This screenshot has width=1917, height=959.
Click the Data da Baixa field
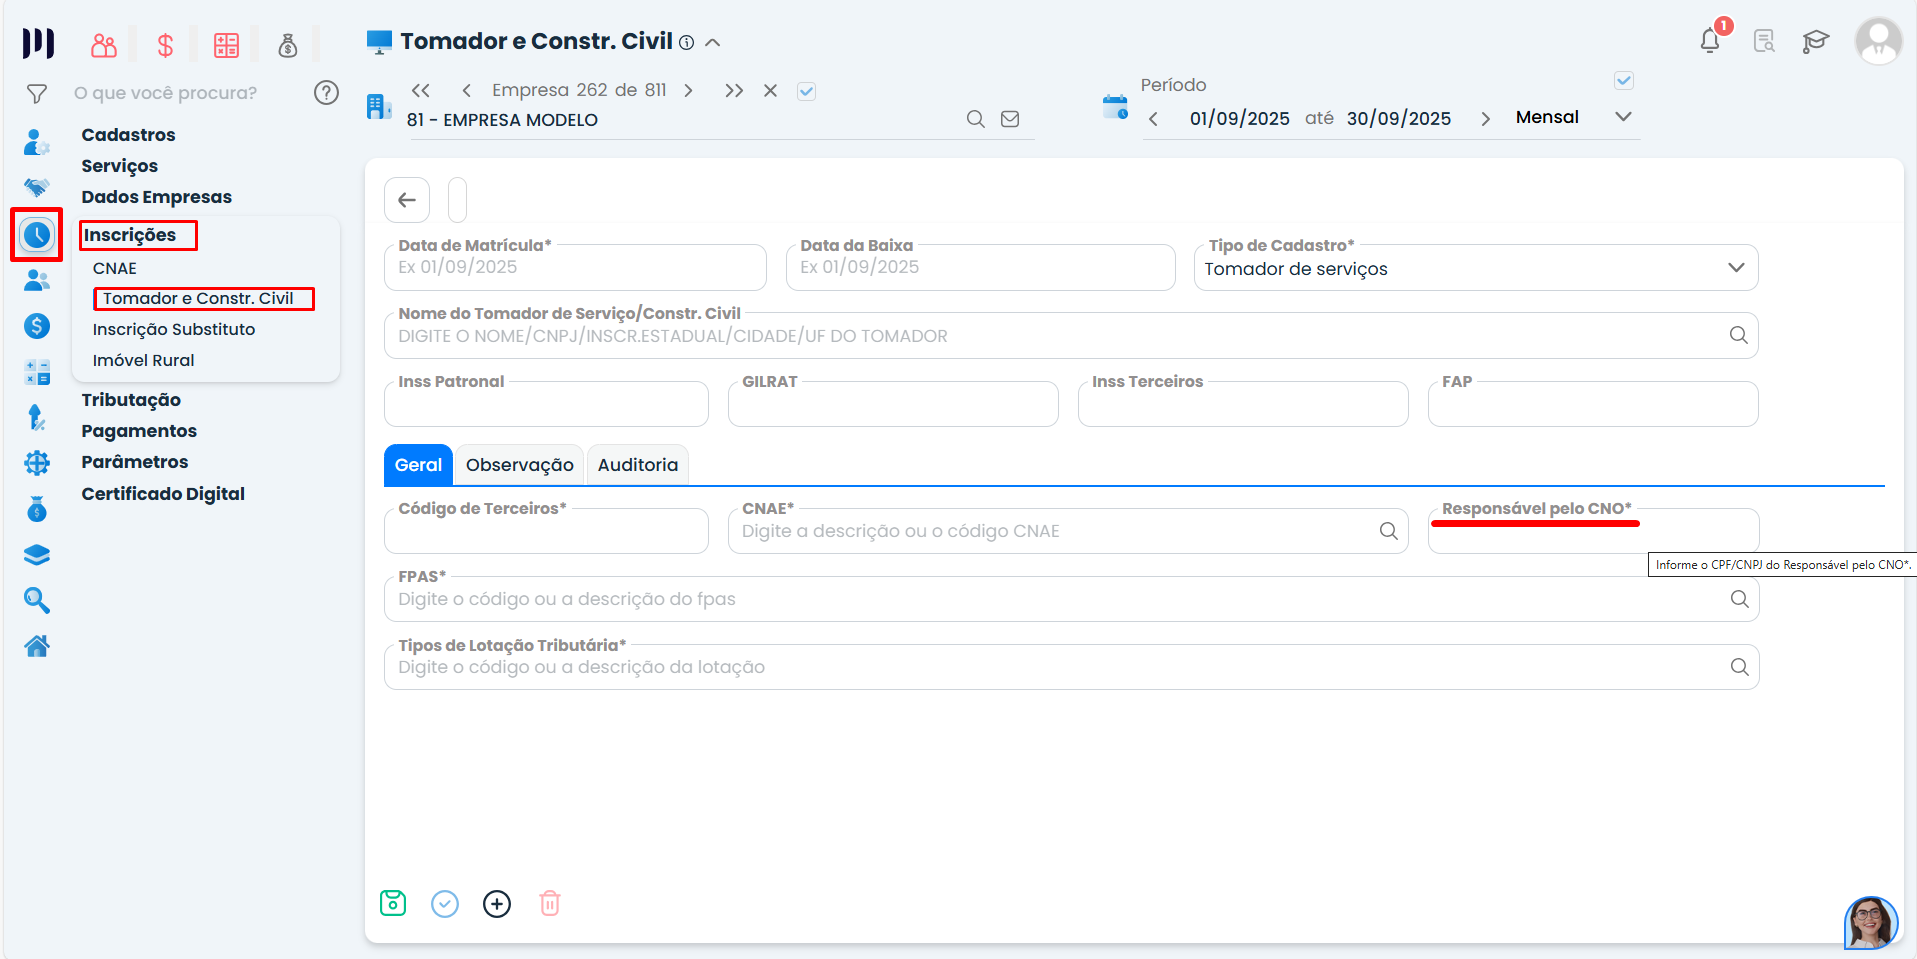(x=980, y=268)
